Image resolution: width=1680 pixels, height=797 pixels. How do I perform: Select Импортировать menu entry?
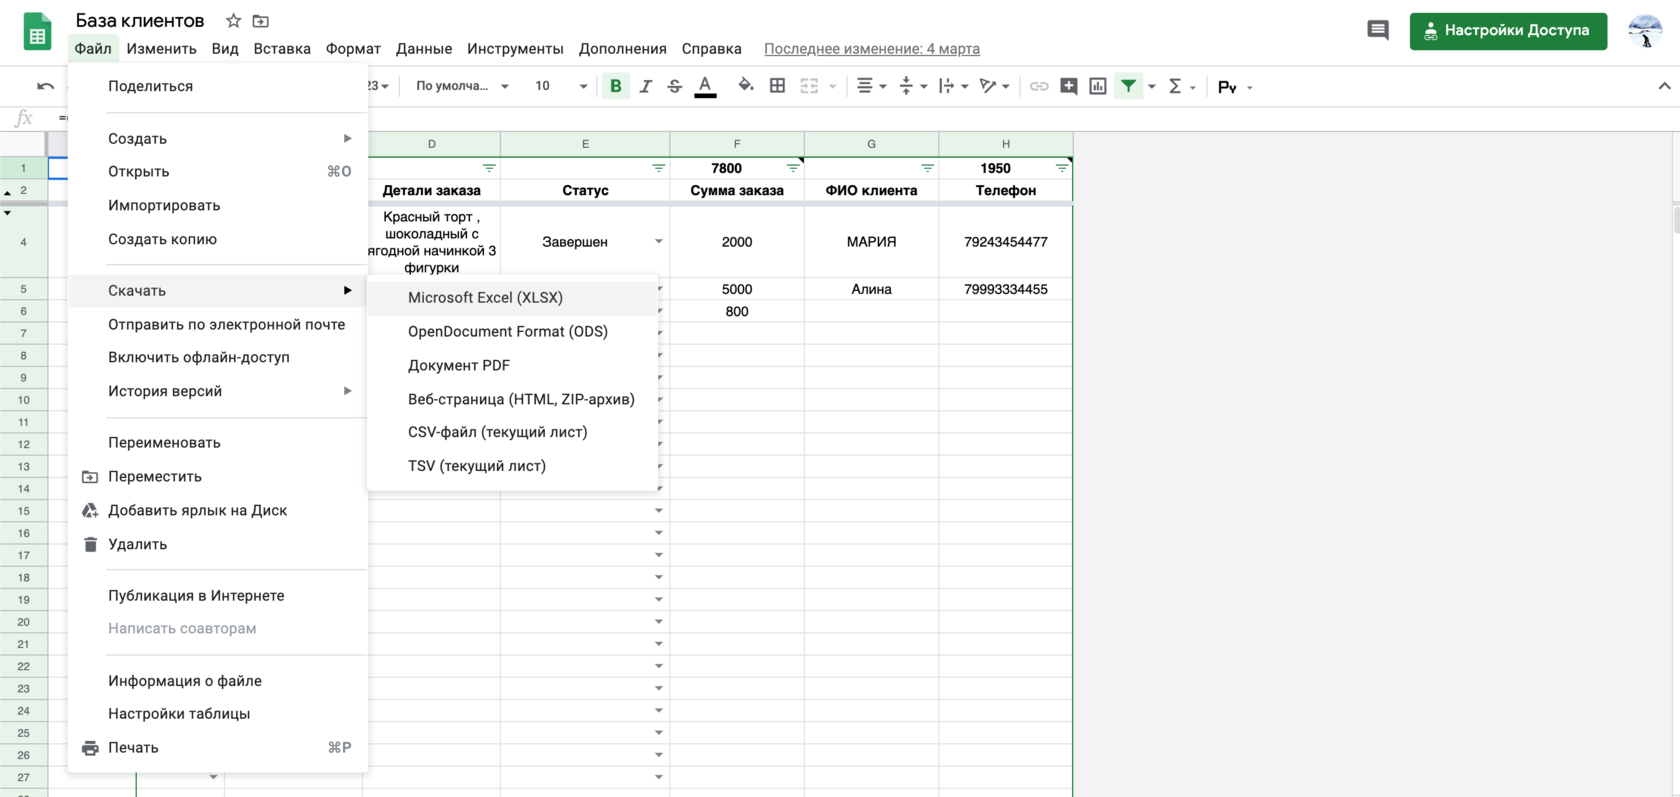218,205
